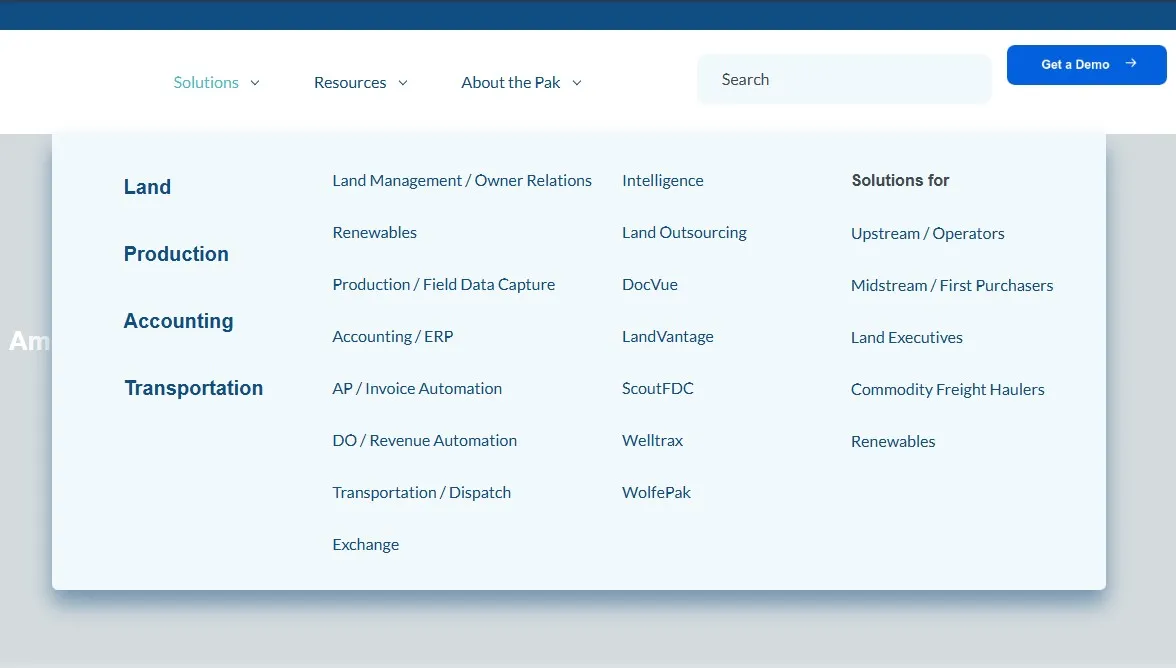
Task: Click the arrow icon on Get a Demo
Action: (1129, 63)
